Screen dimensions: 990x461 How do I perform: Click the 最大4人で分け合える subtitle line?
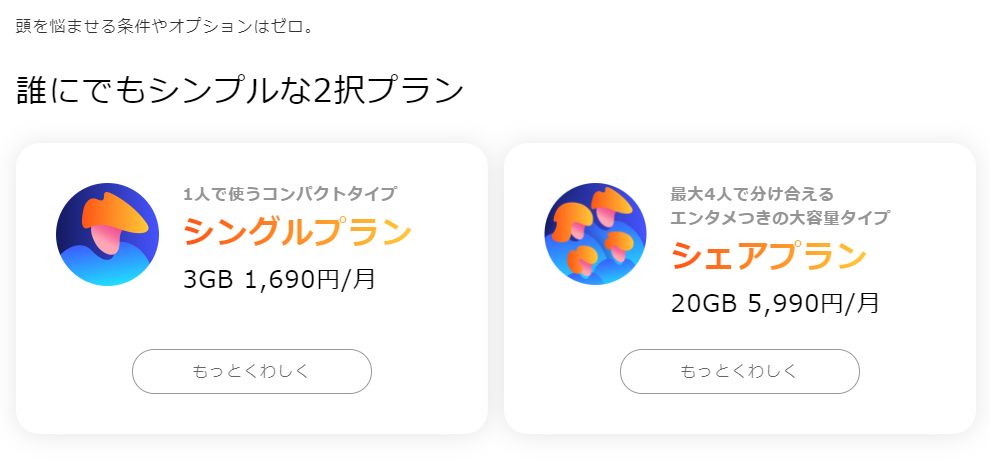[753, 193]
